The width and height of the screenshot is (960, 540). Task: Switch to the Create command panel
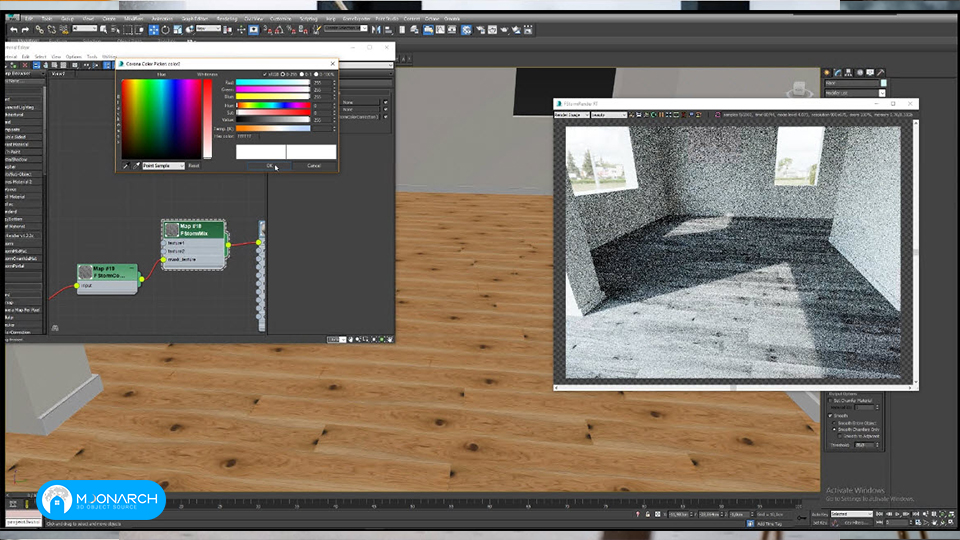pyautogui.click(x=827, y=72)
